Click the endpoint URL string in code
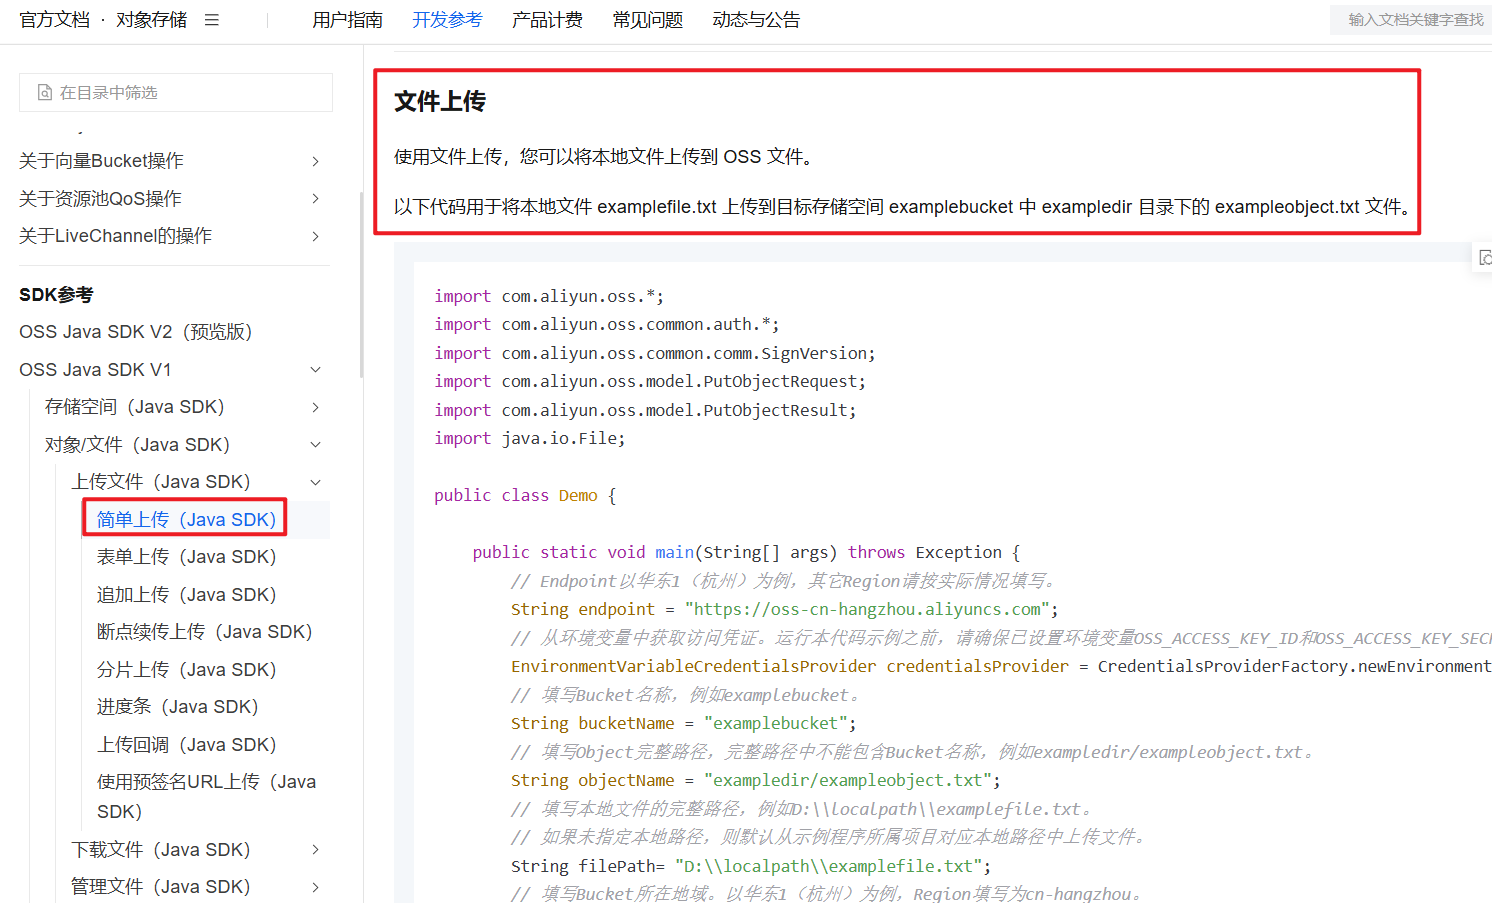This screenshot has height=903, width=1492. [867, 610]
